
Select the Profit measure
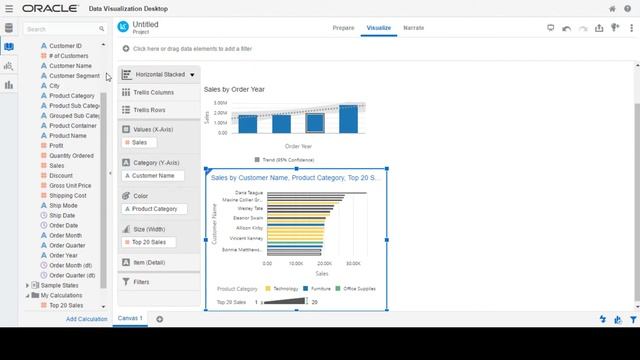[56, 146]
